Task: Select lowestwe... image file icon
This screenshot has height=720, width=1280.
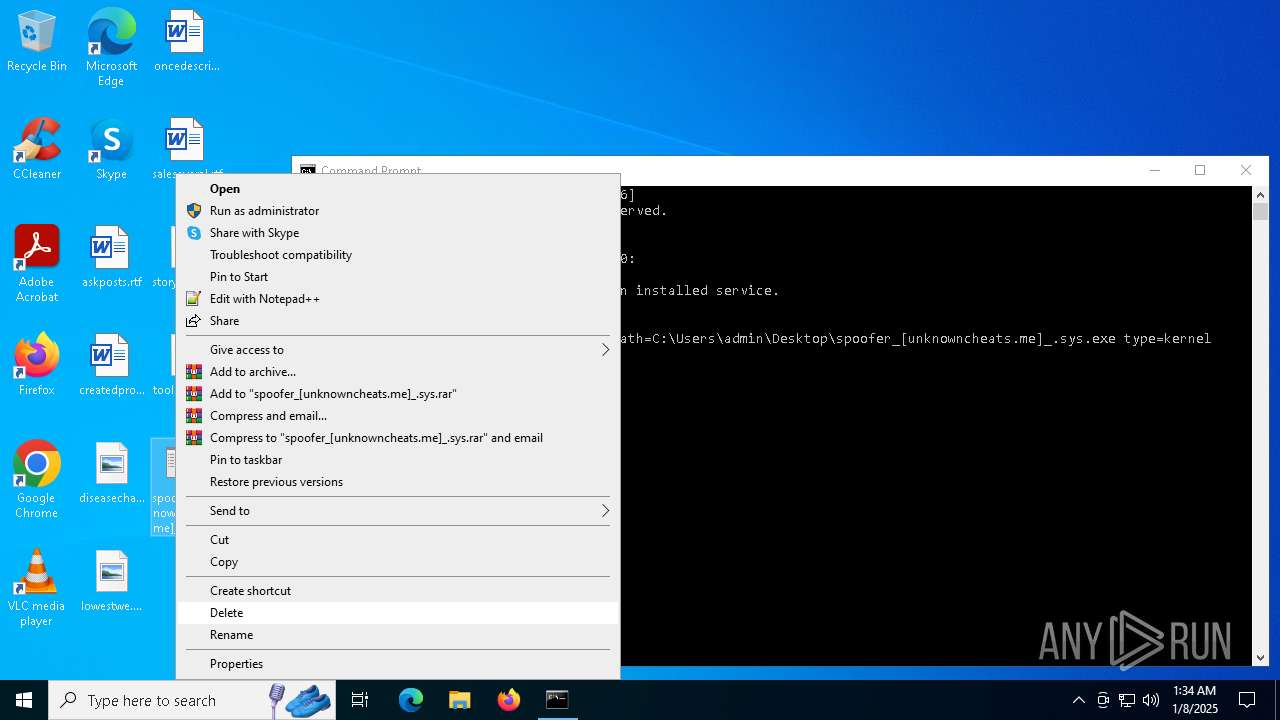Action: [x=111, y=582]
